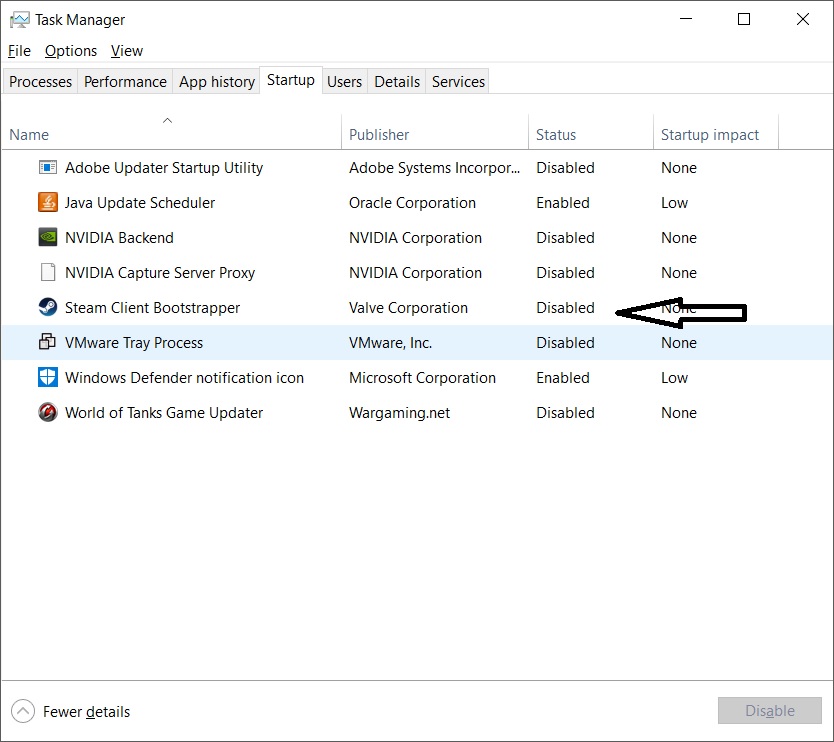Minimize the Task Manager window
Image resolution: width=834 pixels, height=742 pixels.
pos(686,19)
